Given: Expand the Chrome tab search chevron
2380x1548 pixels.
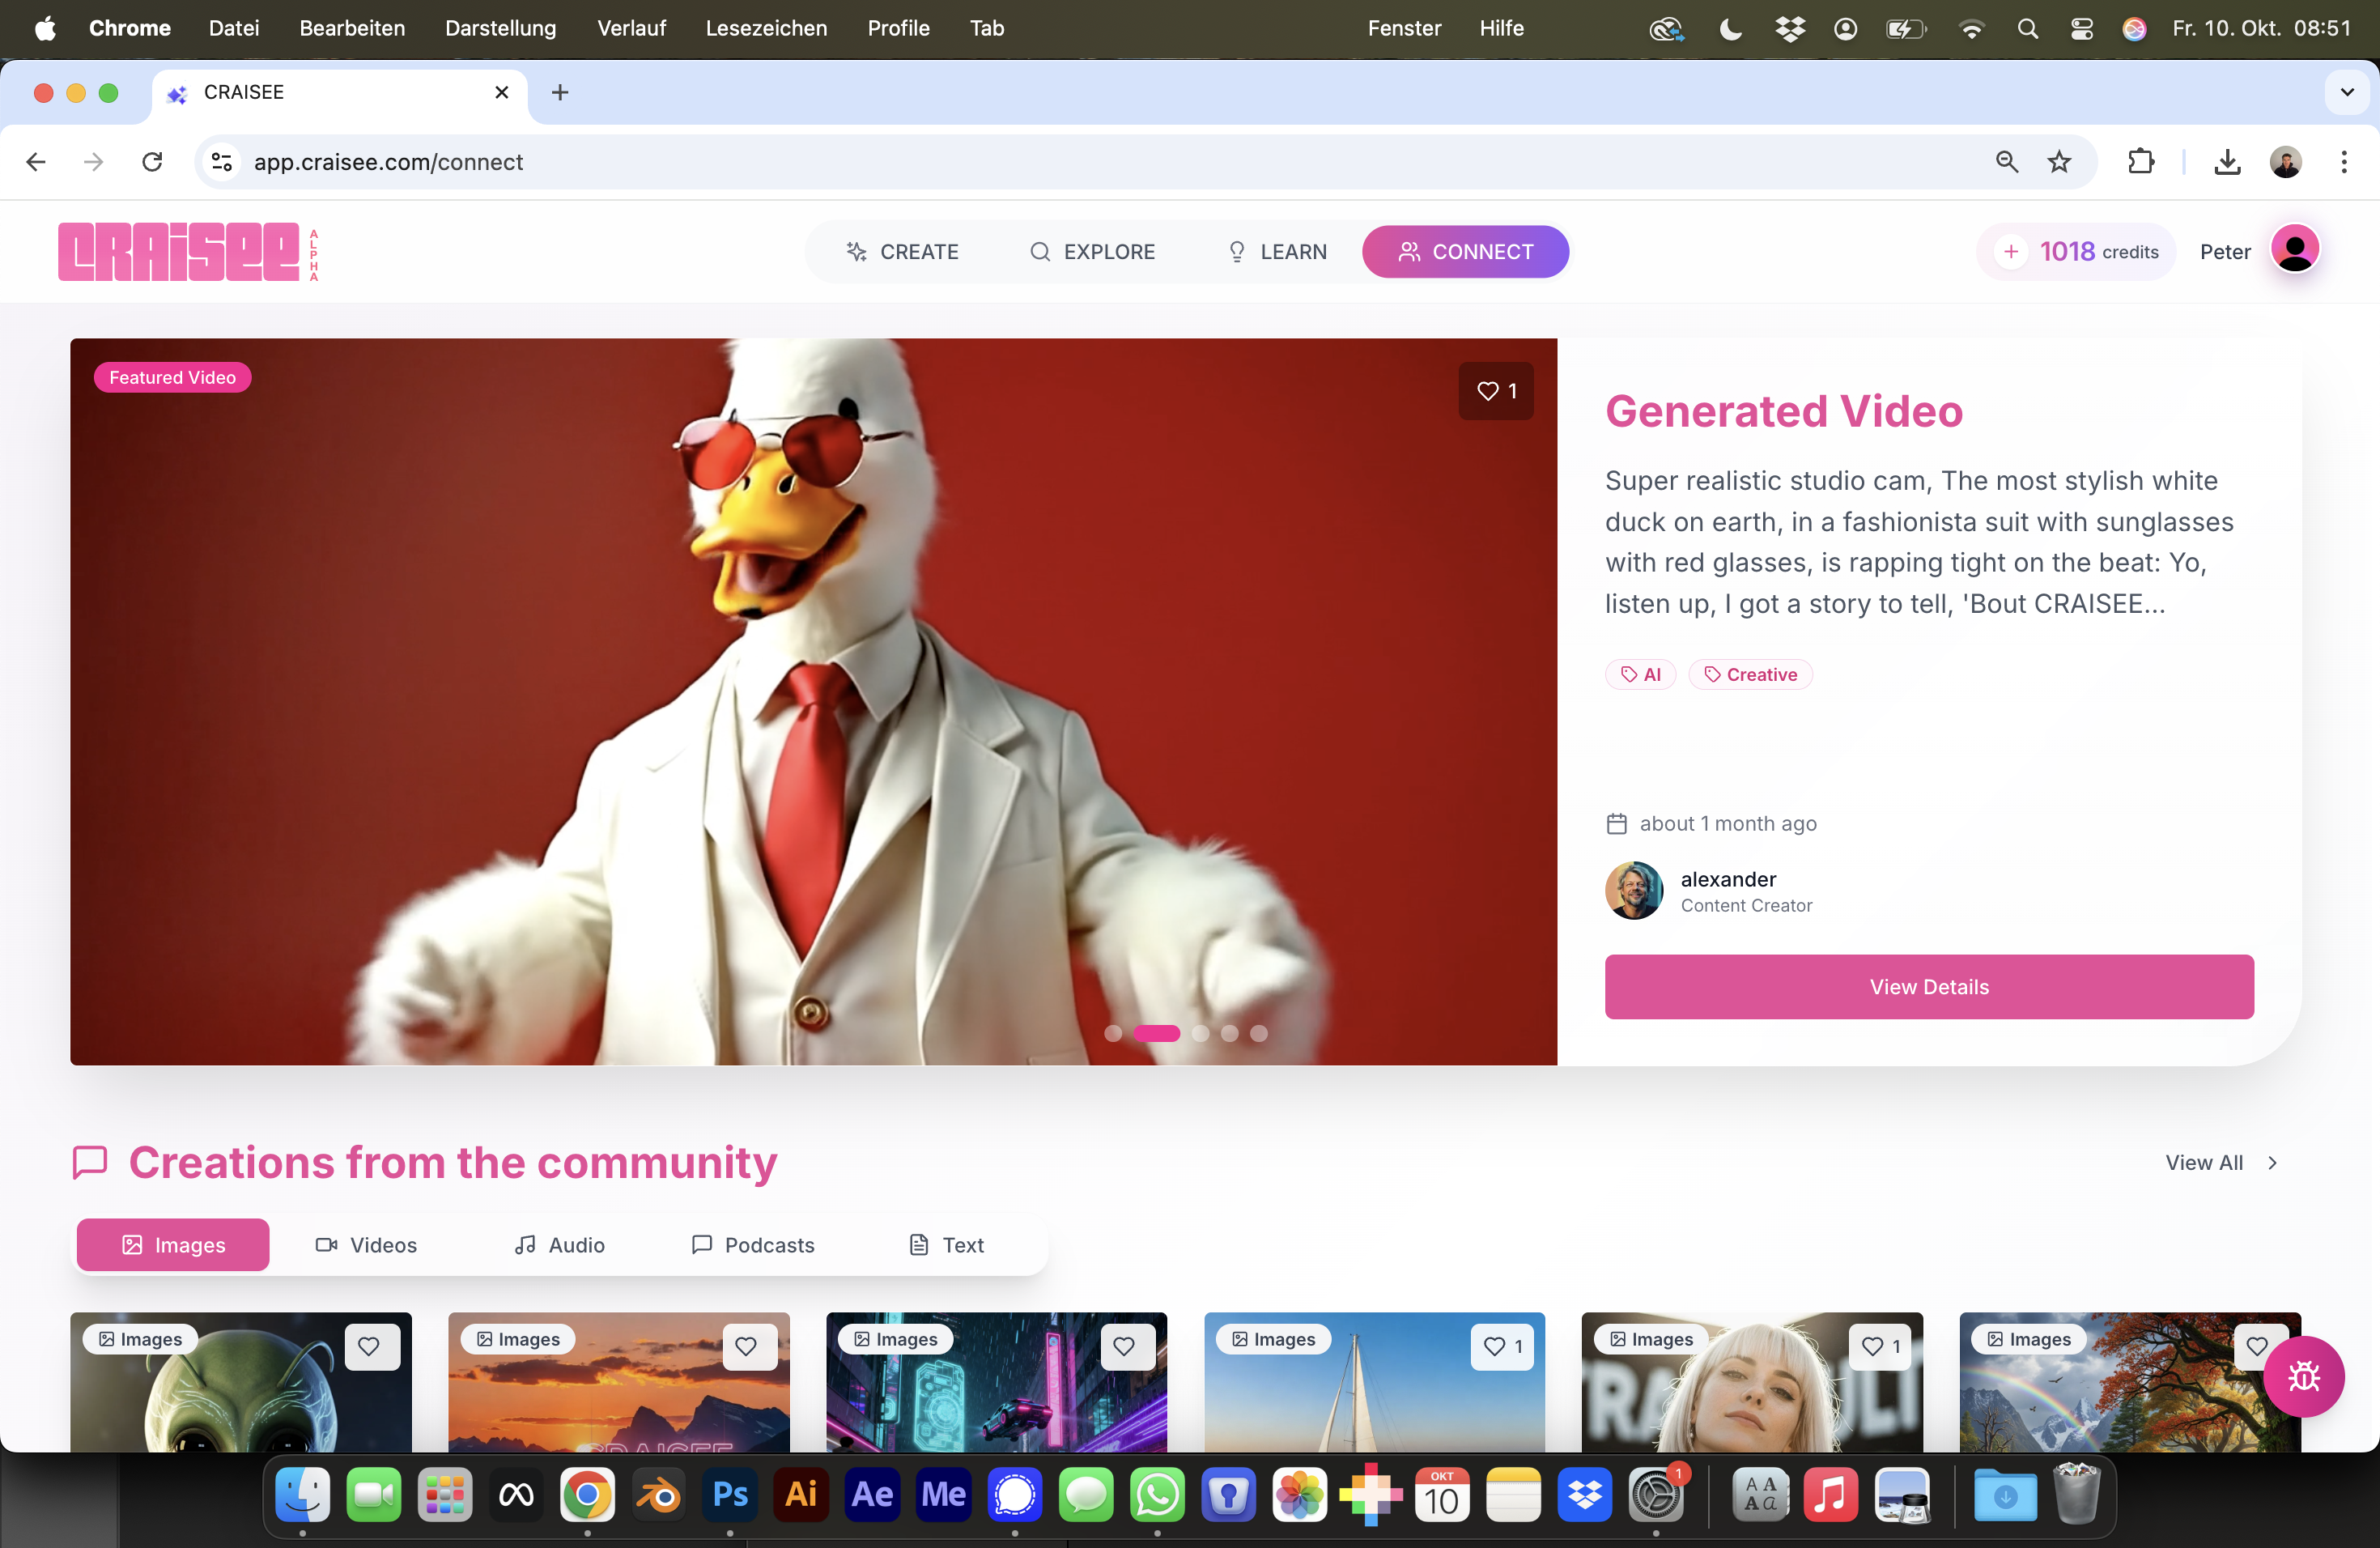Looking at the screenshot, I should [2347, 92].
